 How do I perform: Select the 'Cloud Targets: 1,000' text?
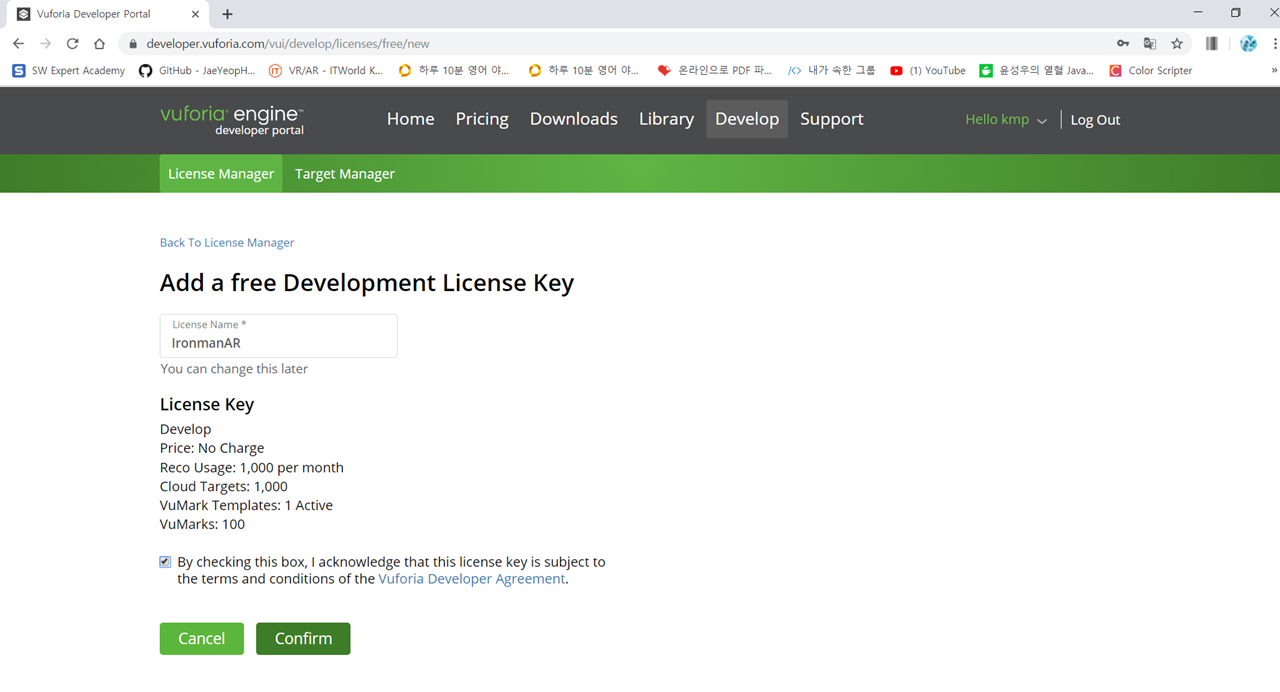coord(224,487)
